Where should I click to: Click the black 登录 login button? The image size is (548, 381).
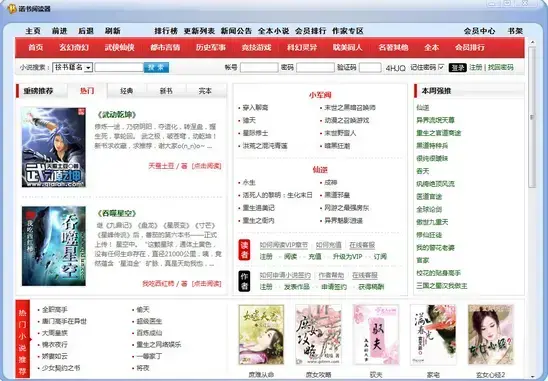point(457,67)
